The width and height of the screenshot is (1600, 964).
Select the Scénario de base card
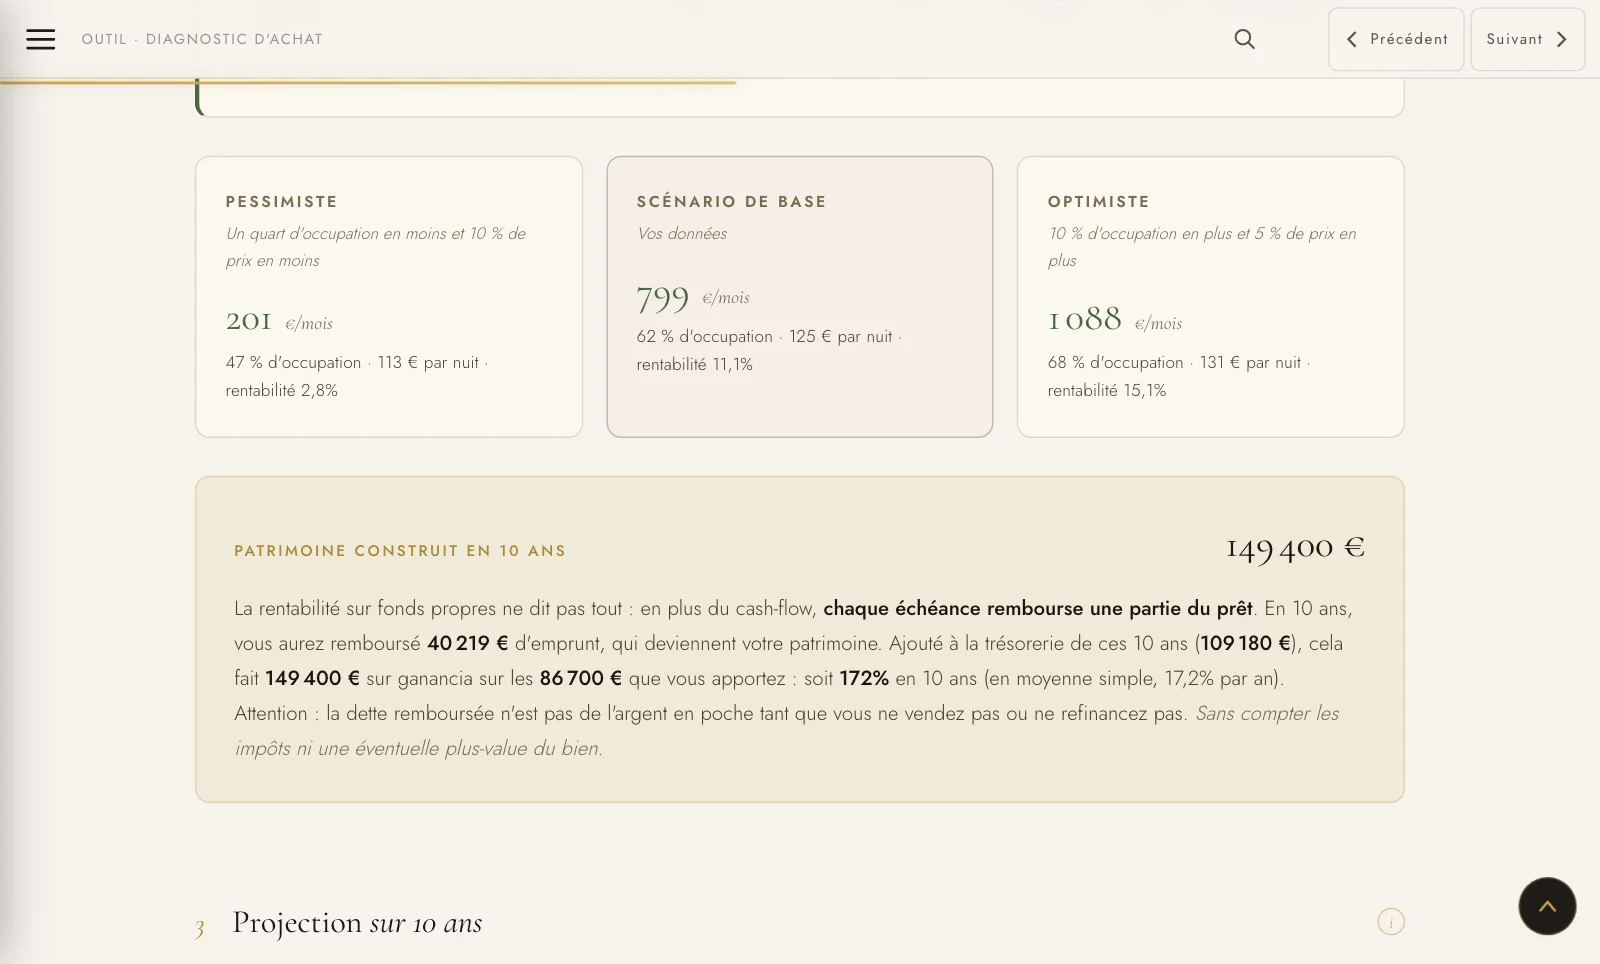pos(800,297)
